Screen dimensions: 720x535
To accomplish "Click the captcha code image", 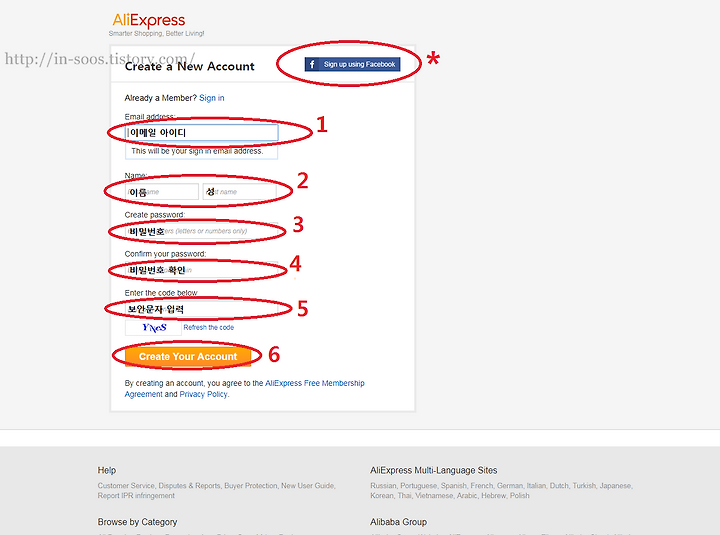I will (x=153, y=327).
